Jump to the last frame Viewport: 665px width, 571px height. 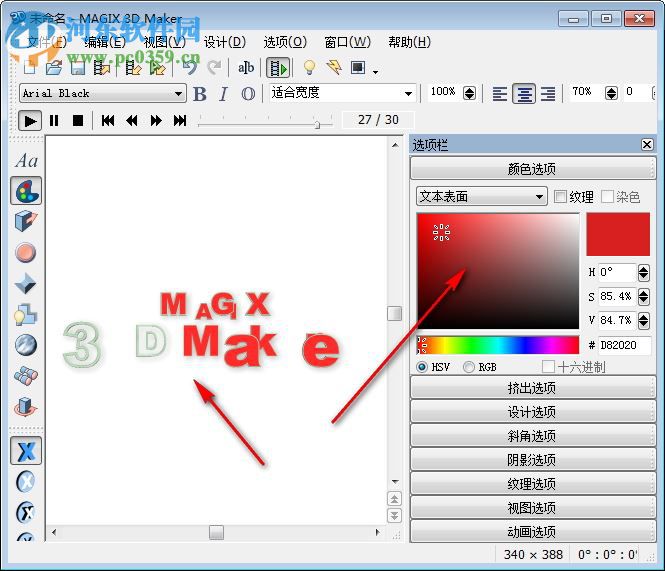click(180, 121)
